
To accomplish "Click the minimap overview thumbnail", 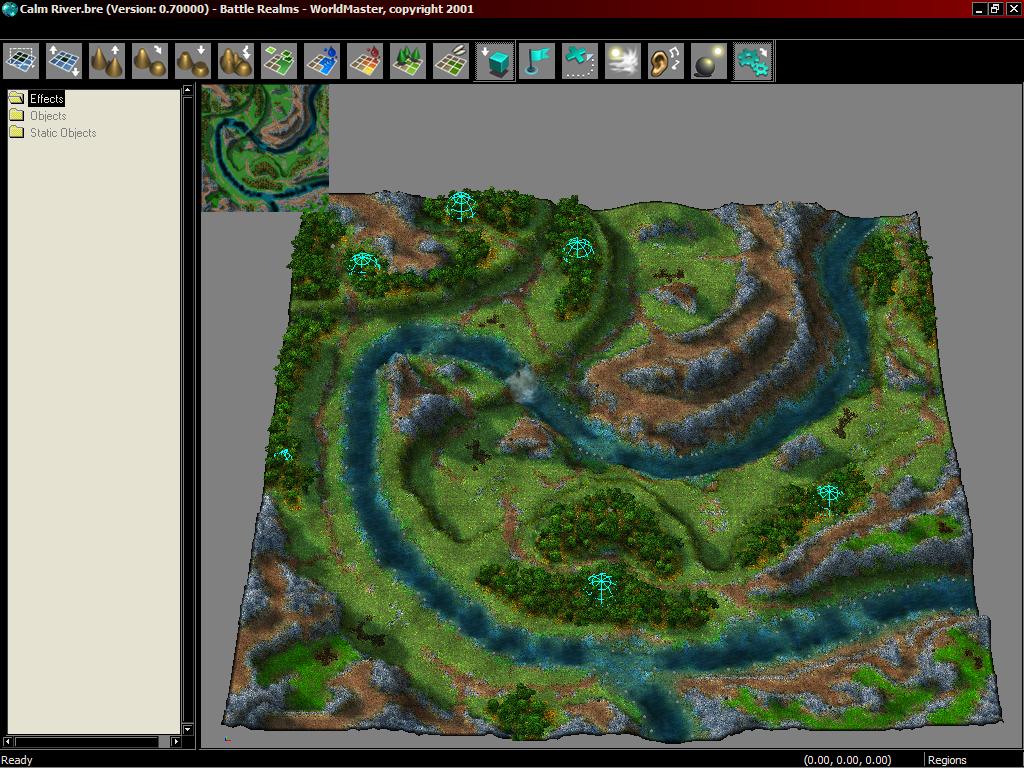I will pyautogui.click(x=265, y=147).
